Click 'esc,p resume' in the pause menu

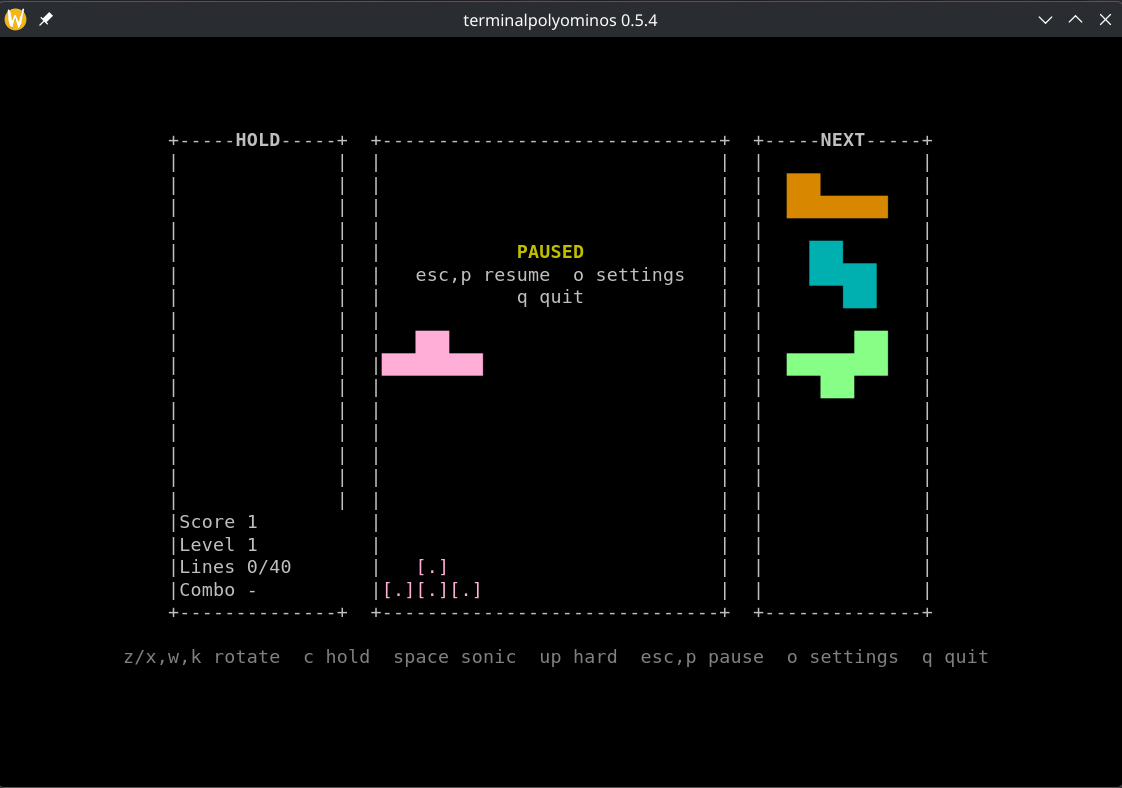pos(483,275)
